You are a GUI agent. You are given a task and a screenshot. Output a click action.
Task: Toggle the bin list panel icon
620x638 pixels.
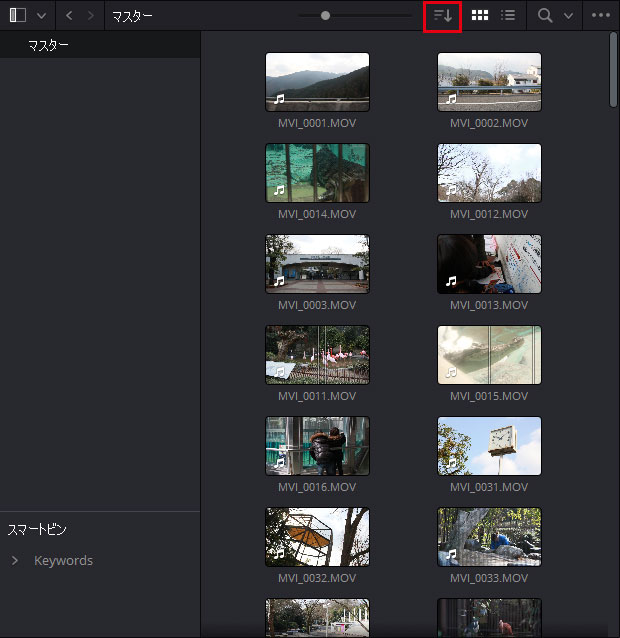pyautogui.click(x=18, y=16)
